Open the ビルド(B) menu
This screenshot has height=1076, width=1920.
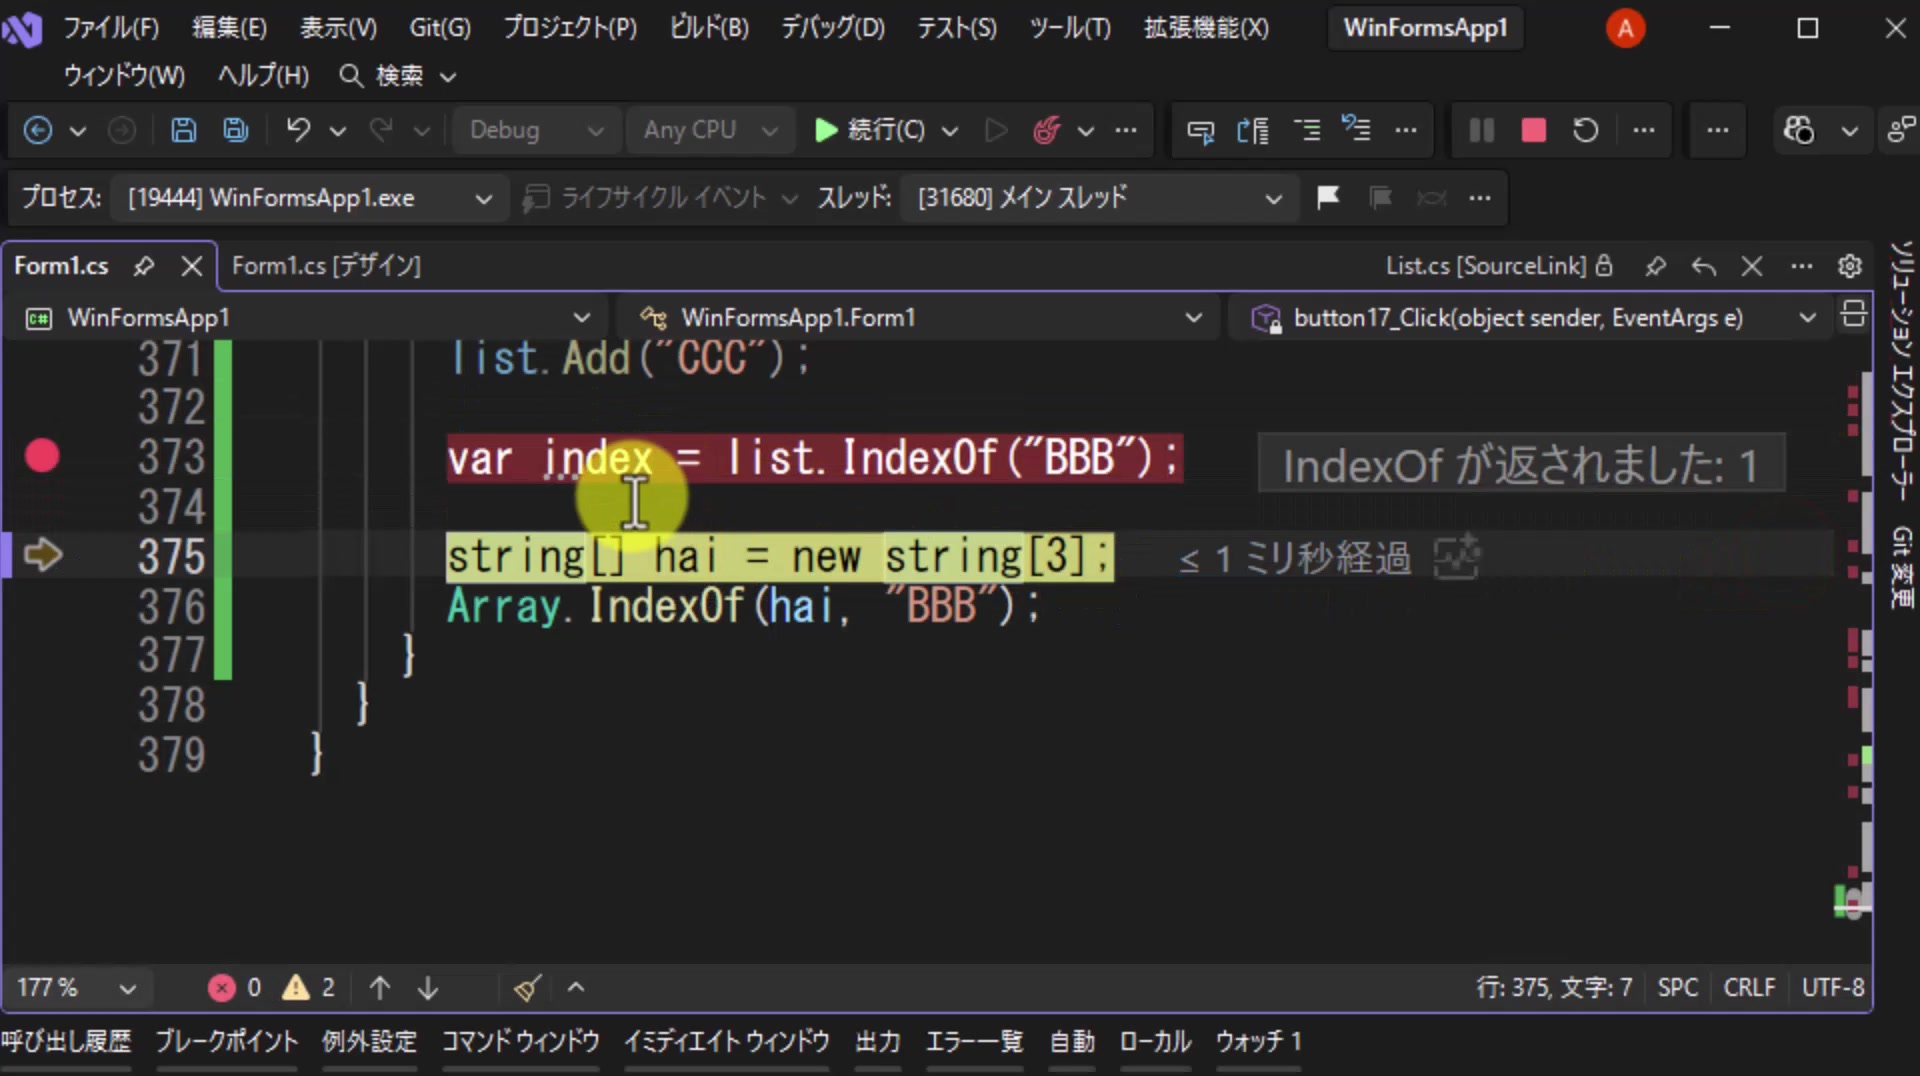point(709,28)
